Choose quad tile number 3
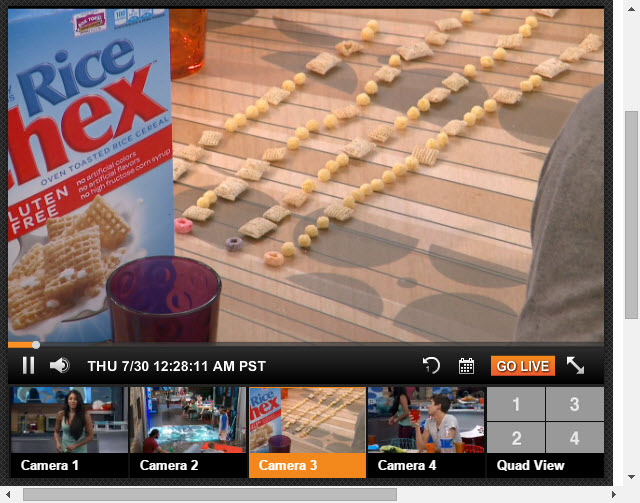 point(575,404)
